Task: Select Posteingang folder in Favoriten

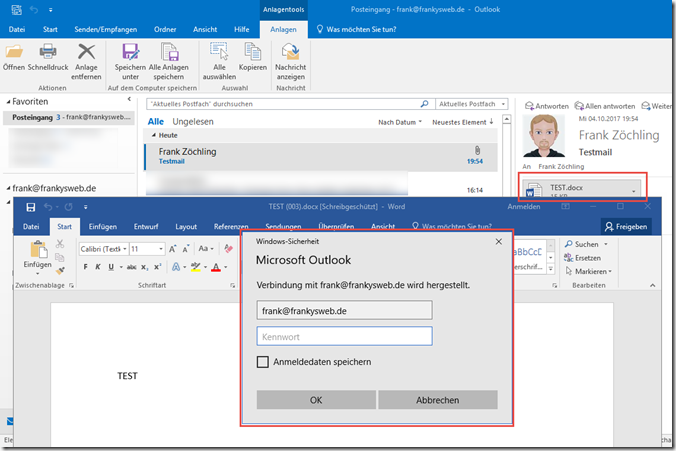Action: click(x=69, y=117)
